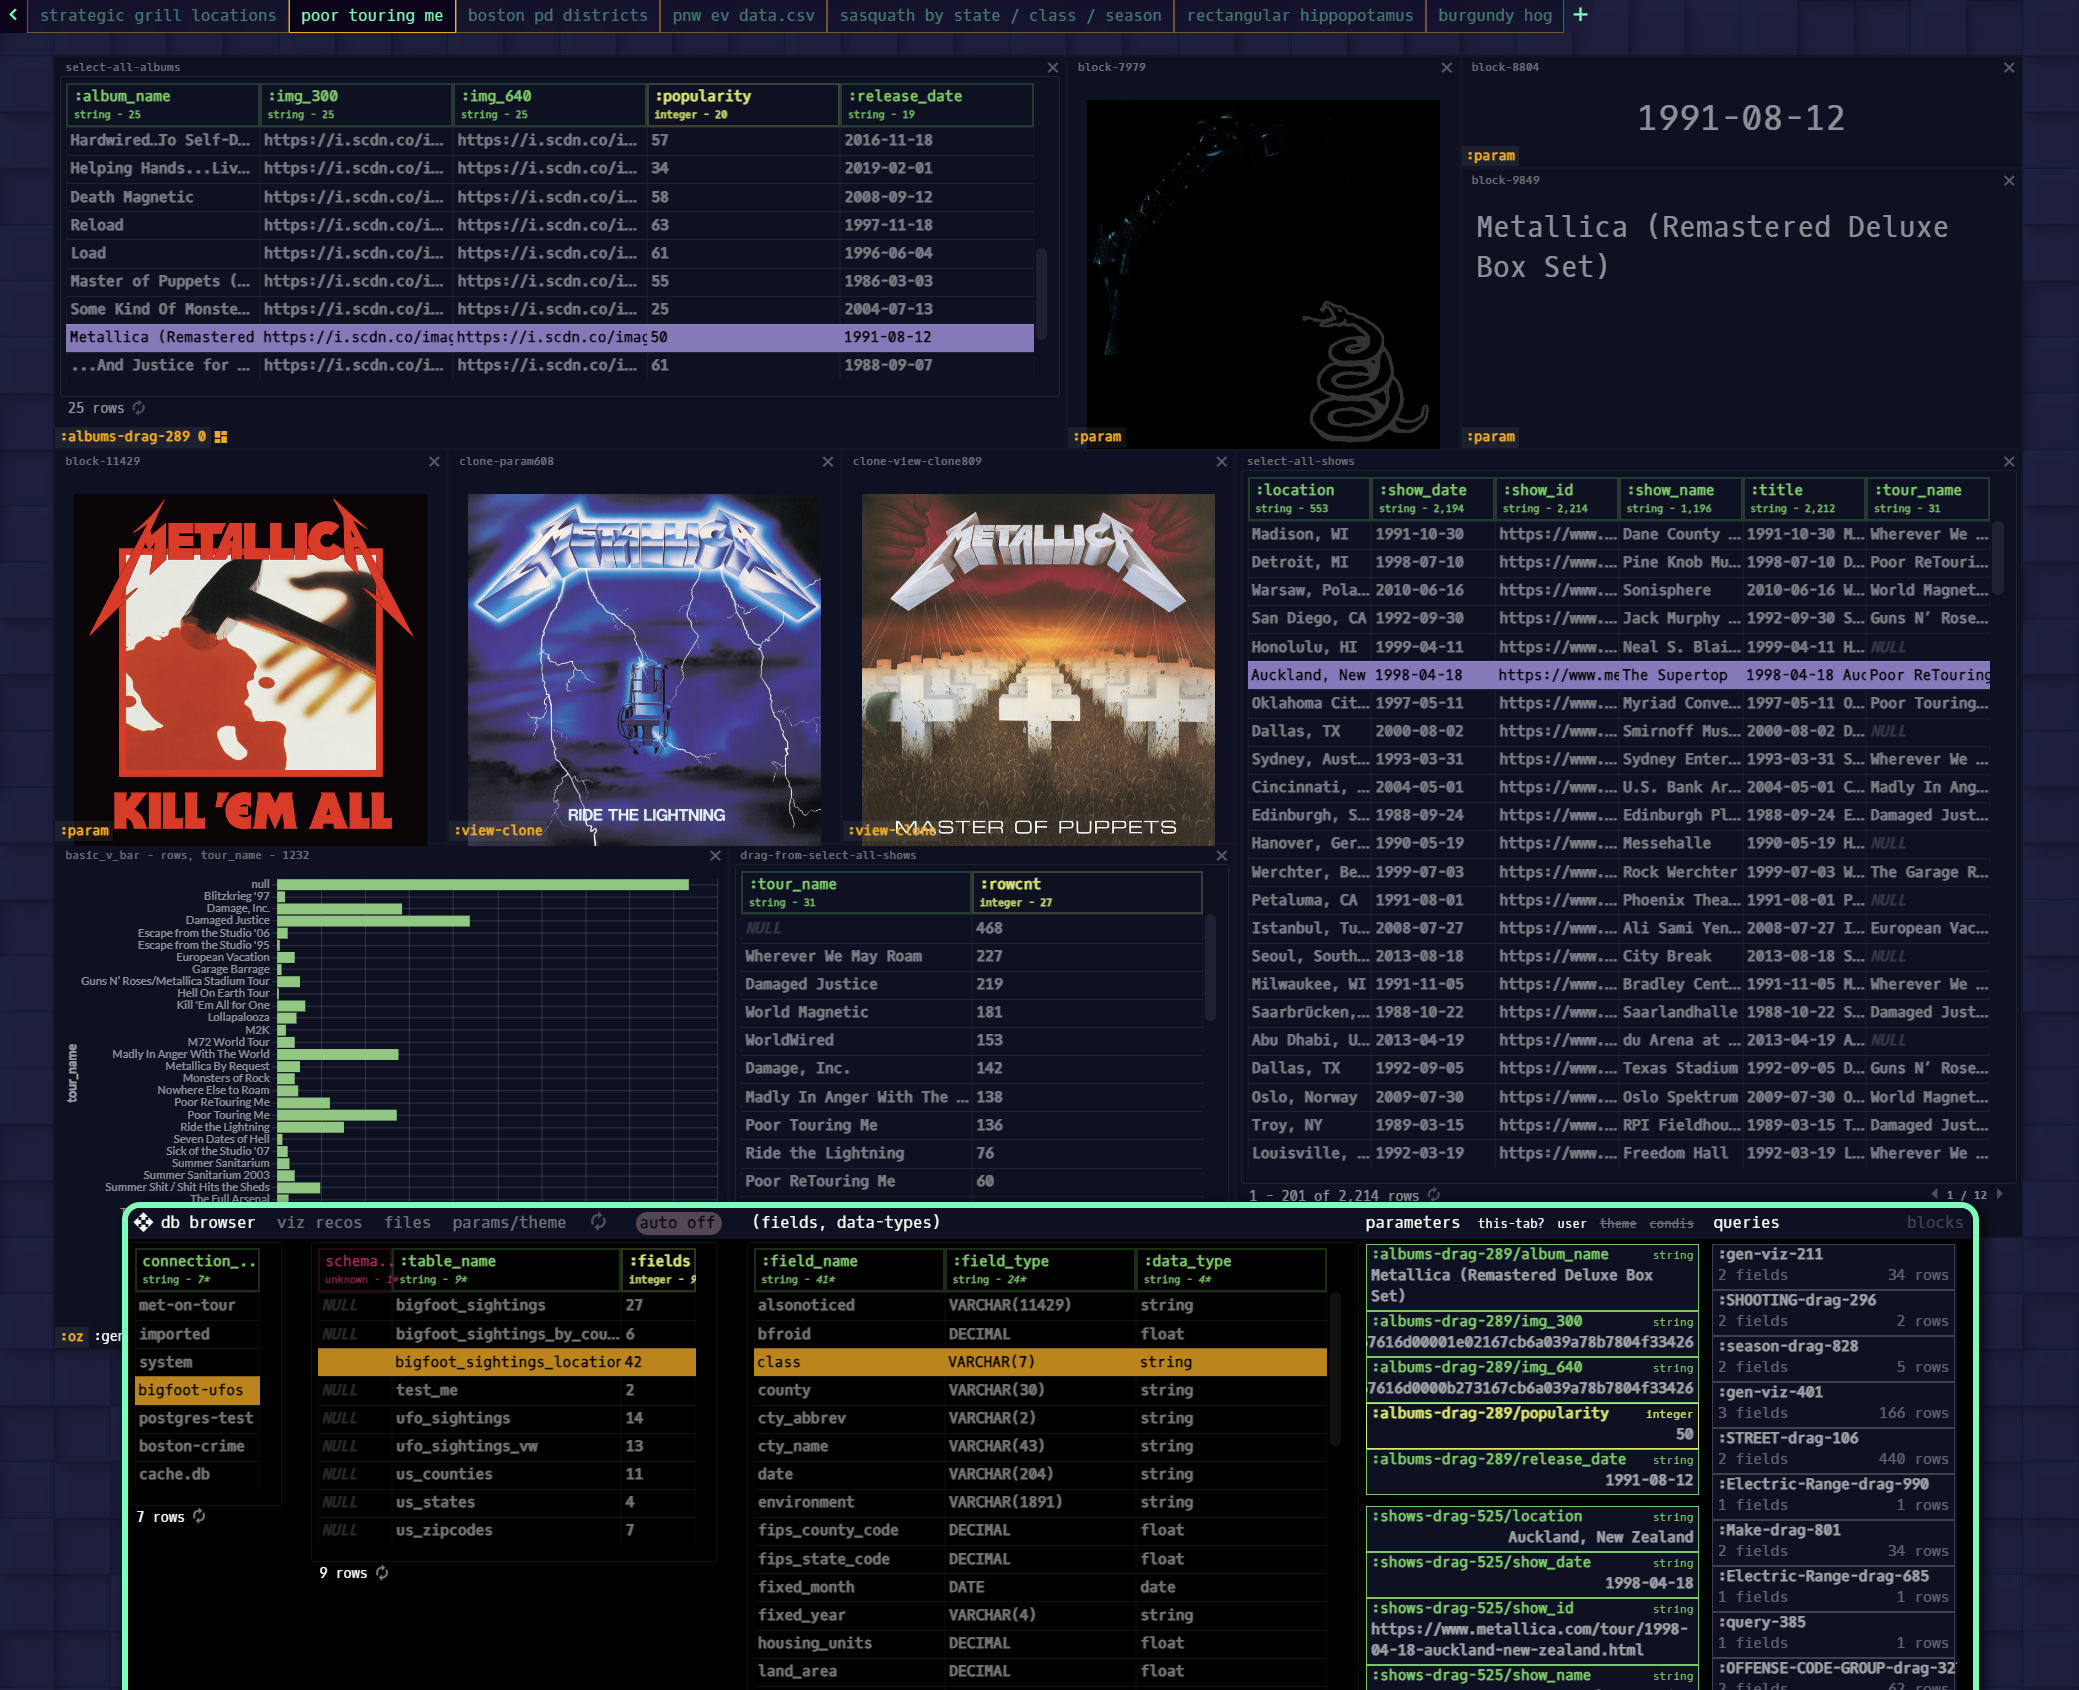
Task: Enable the struck-through theme parameter filter
Action: coord(1618,1223)
